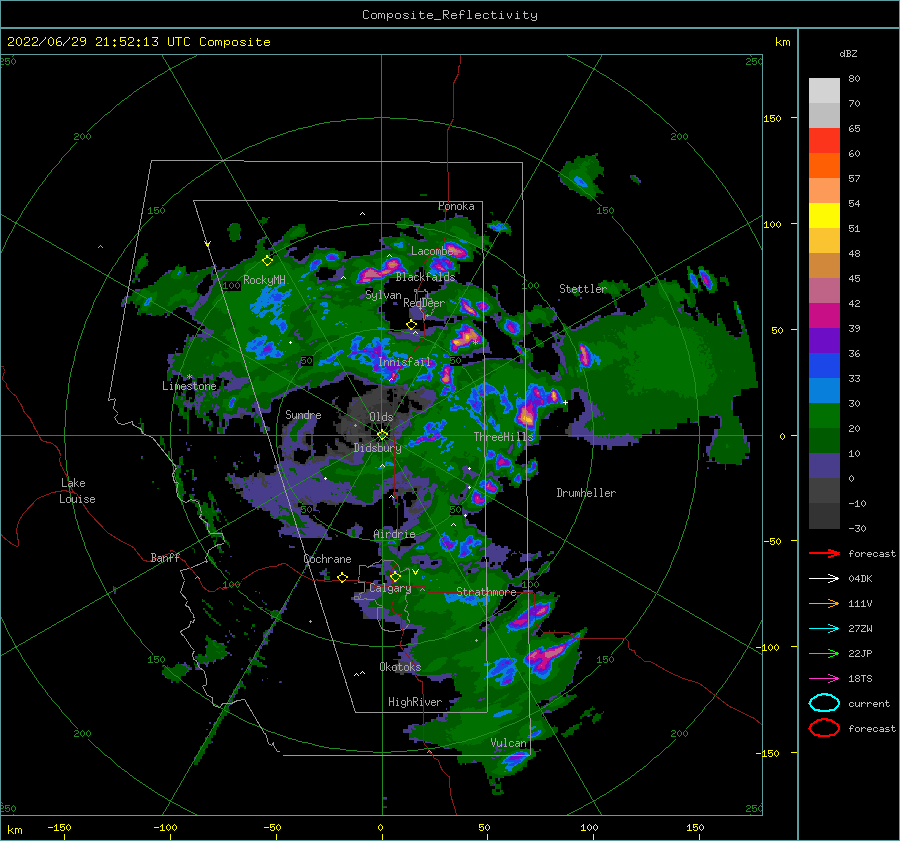
Task: Click the Lake Louise label
Action: (x=77, y=491)
